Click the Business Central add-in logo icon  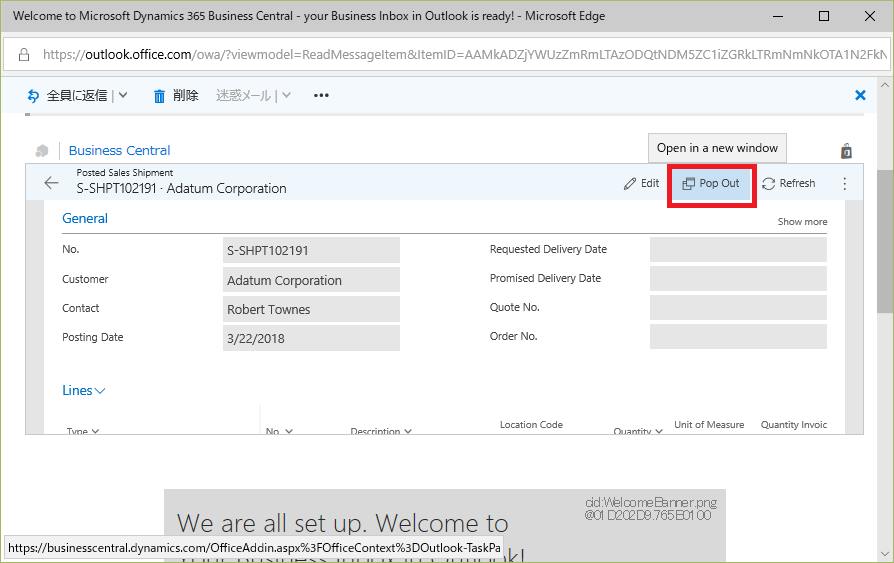tap(42, 151)
